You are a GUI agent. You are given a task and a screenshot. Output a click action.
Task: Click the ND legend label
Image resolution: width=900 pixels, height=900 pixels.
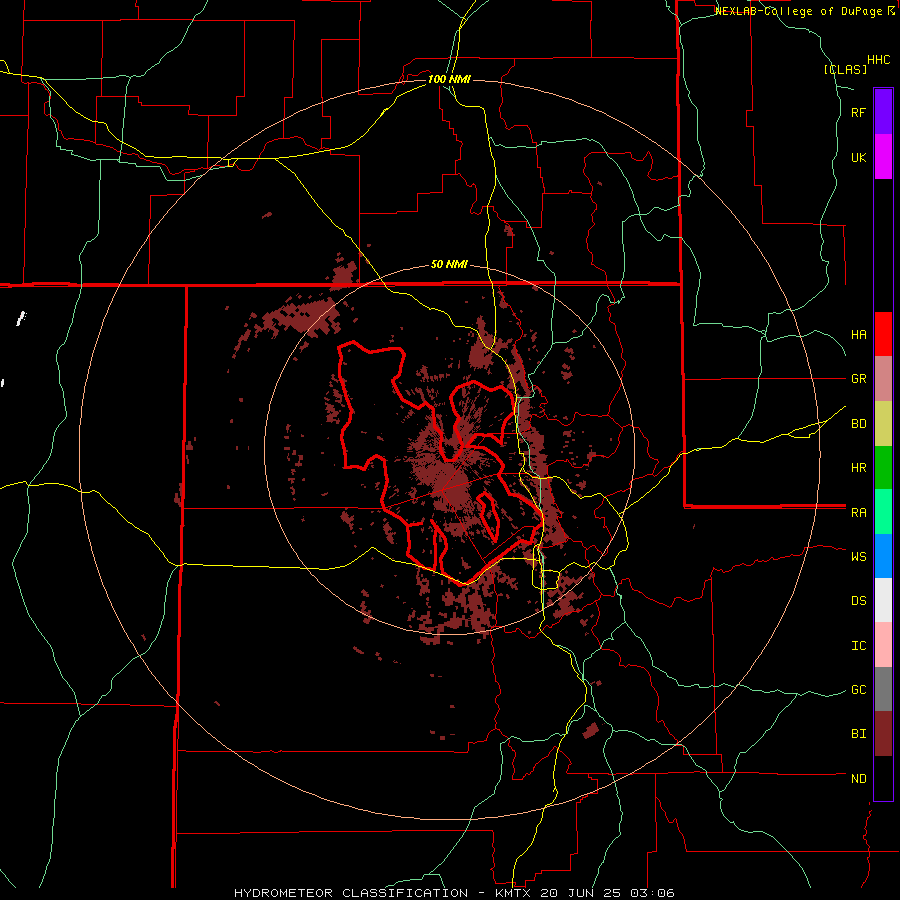[858, 779]
